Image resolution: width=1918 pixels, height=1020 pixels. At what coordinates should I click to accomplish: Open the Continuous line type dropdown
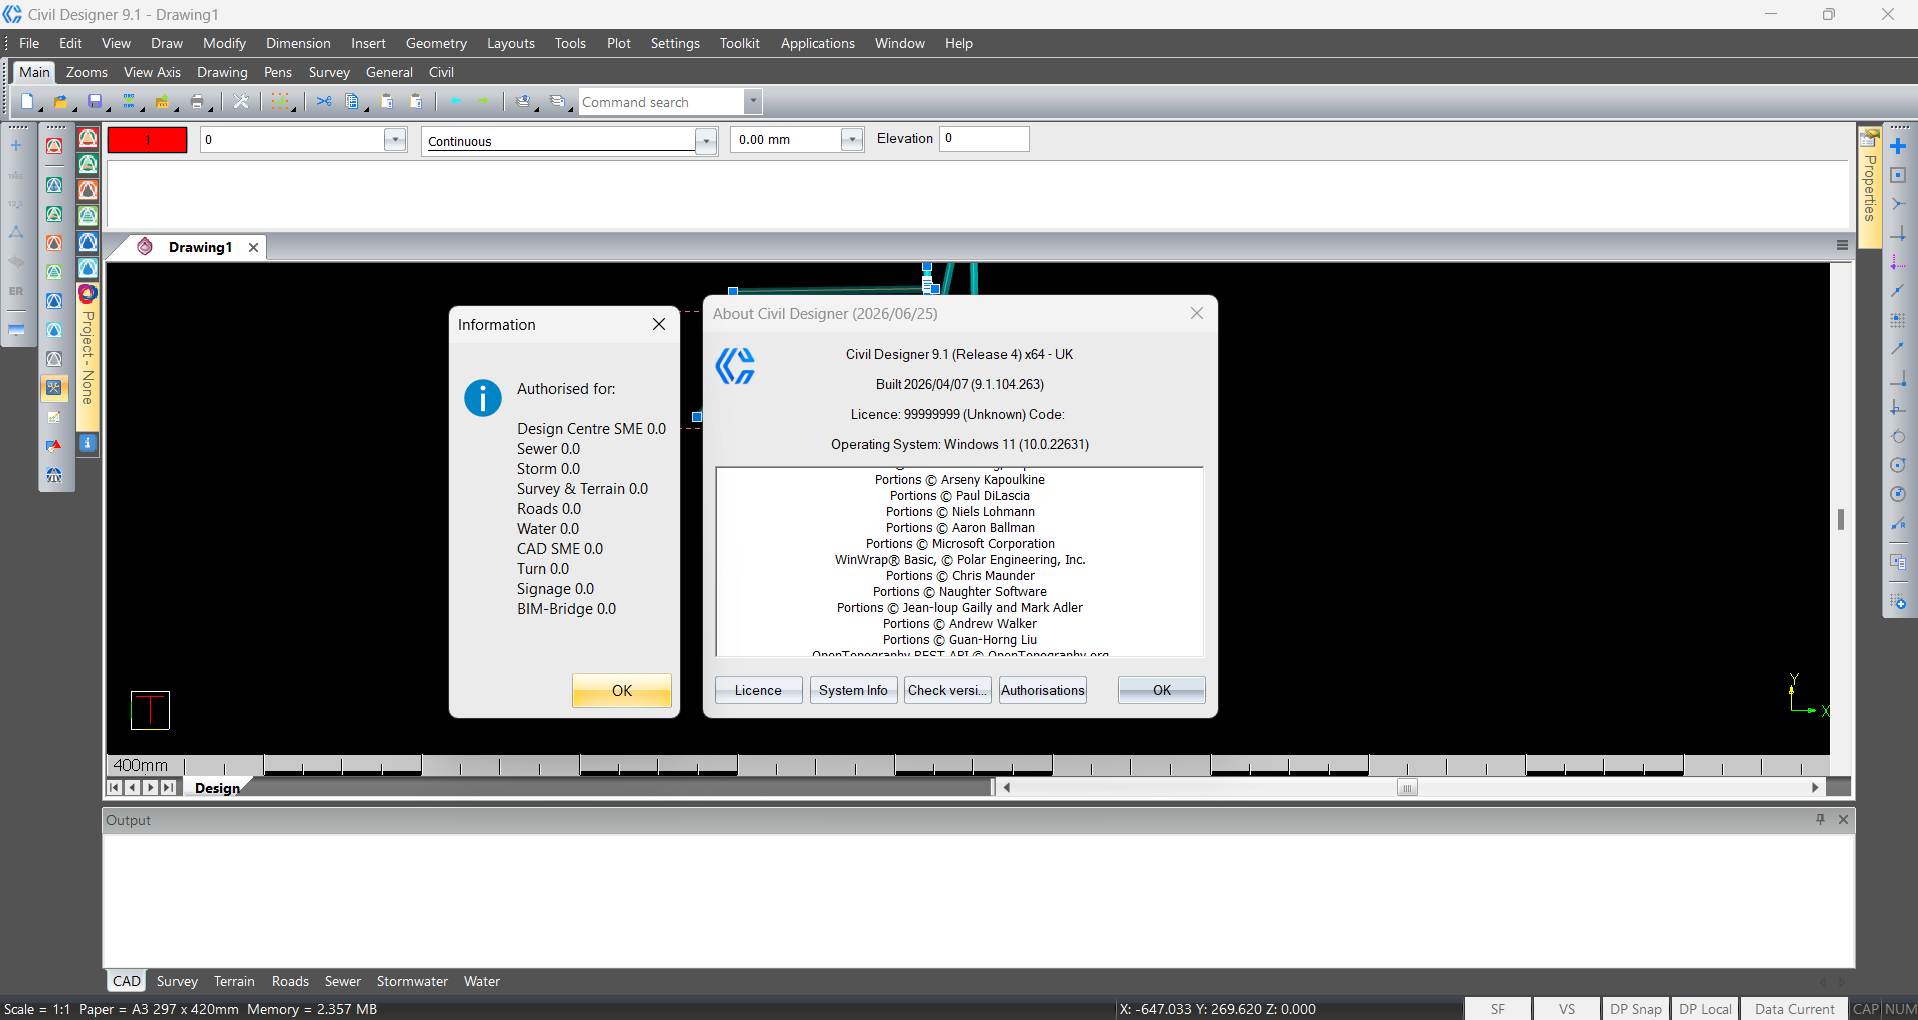pyautogui.click(x=706, y=141)
